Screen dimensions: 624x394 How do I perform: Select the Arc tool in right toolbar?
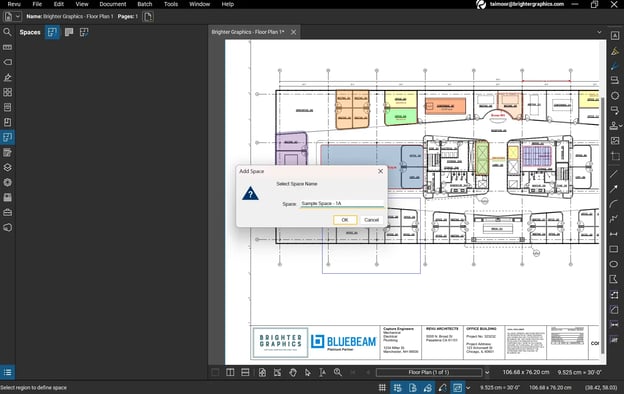(614, 204)
